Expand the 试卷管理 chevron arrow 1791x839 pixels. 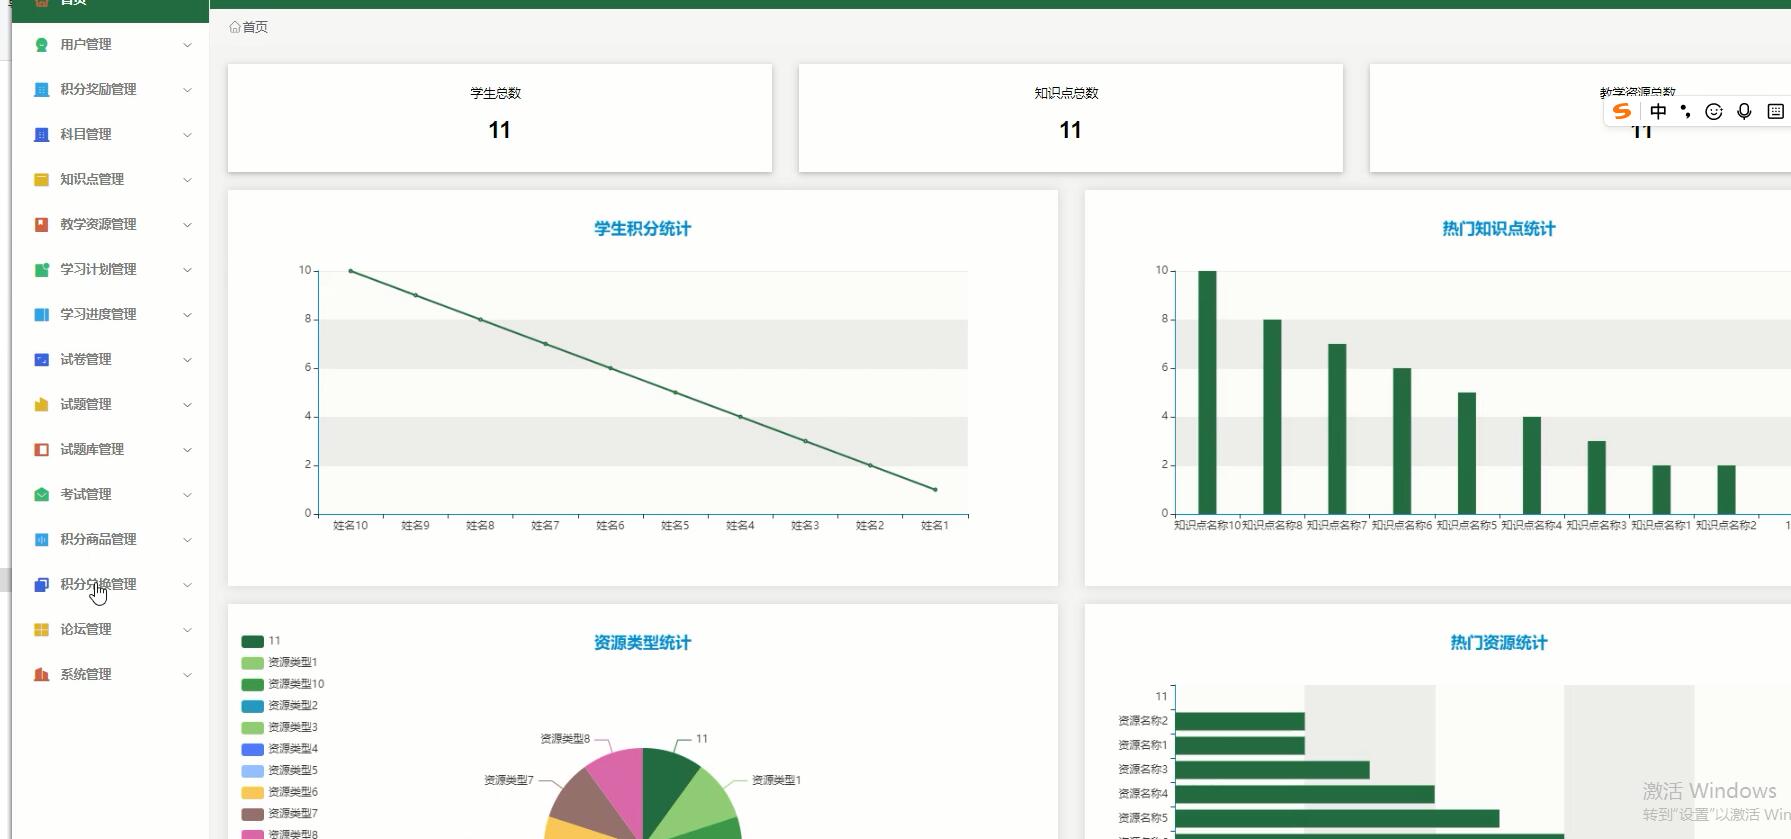pos(187,360)
